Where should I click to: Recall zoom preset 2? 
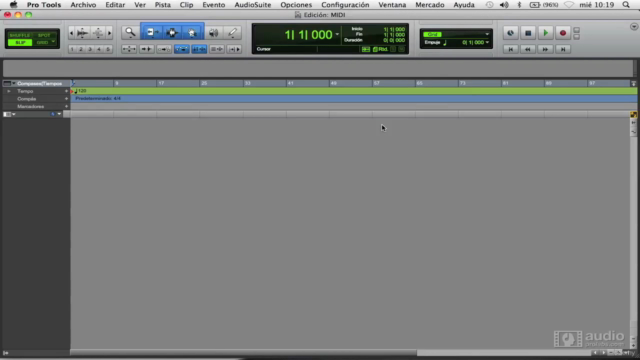(81, 49)
